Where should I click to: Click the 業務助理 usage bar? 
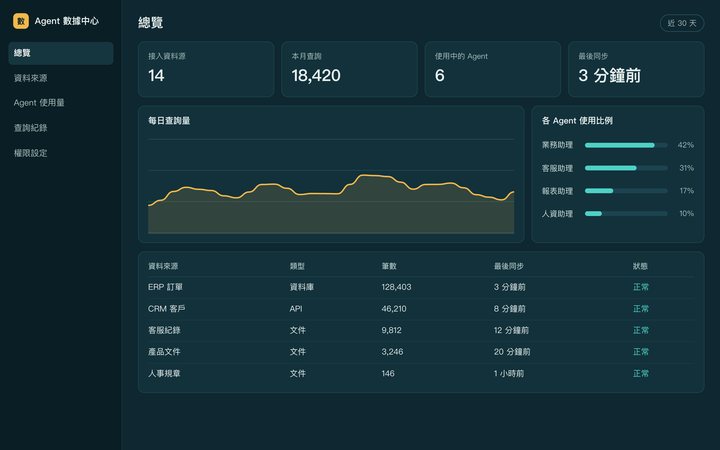click(626, 145)
